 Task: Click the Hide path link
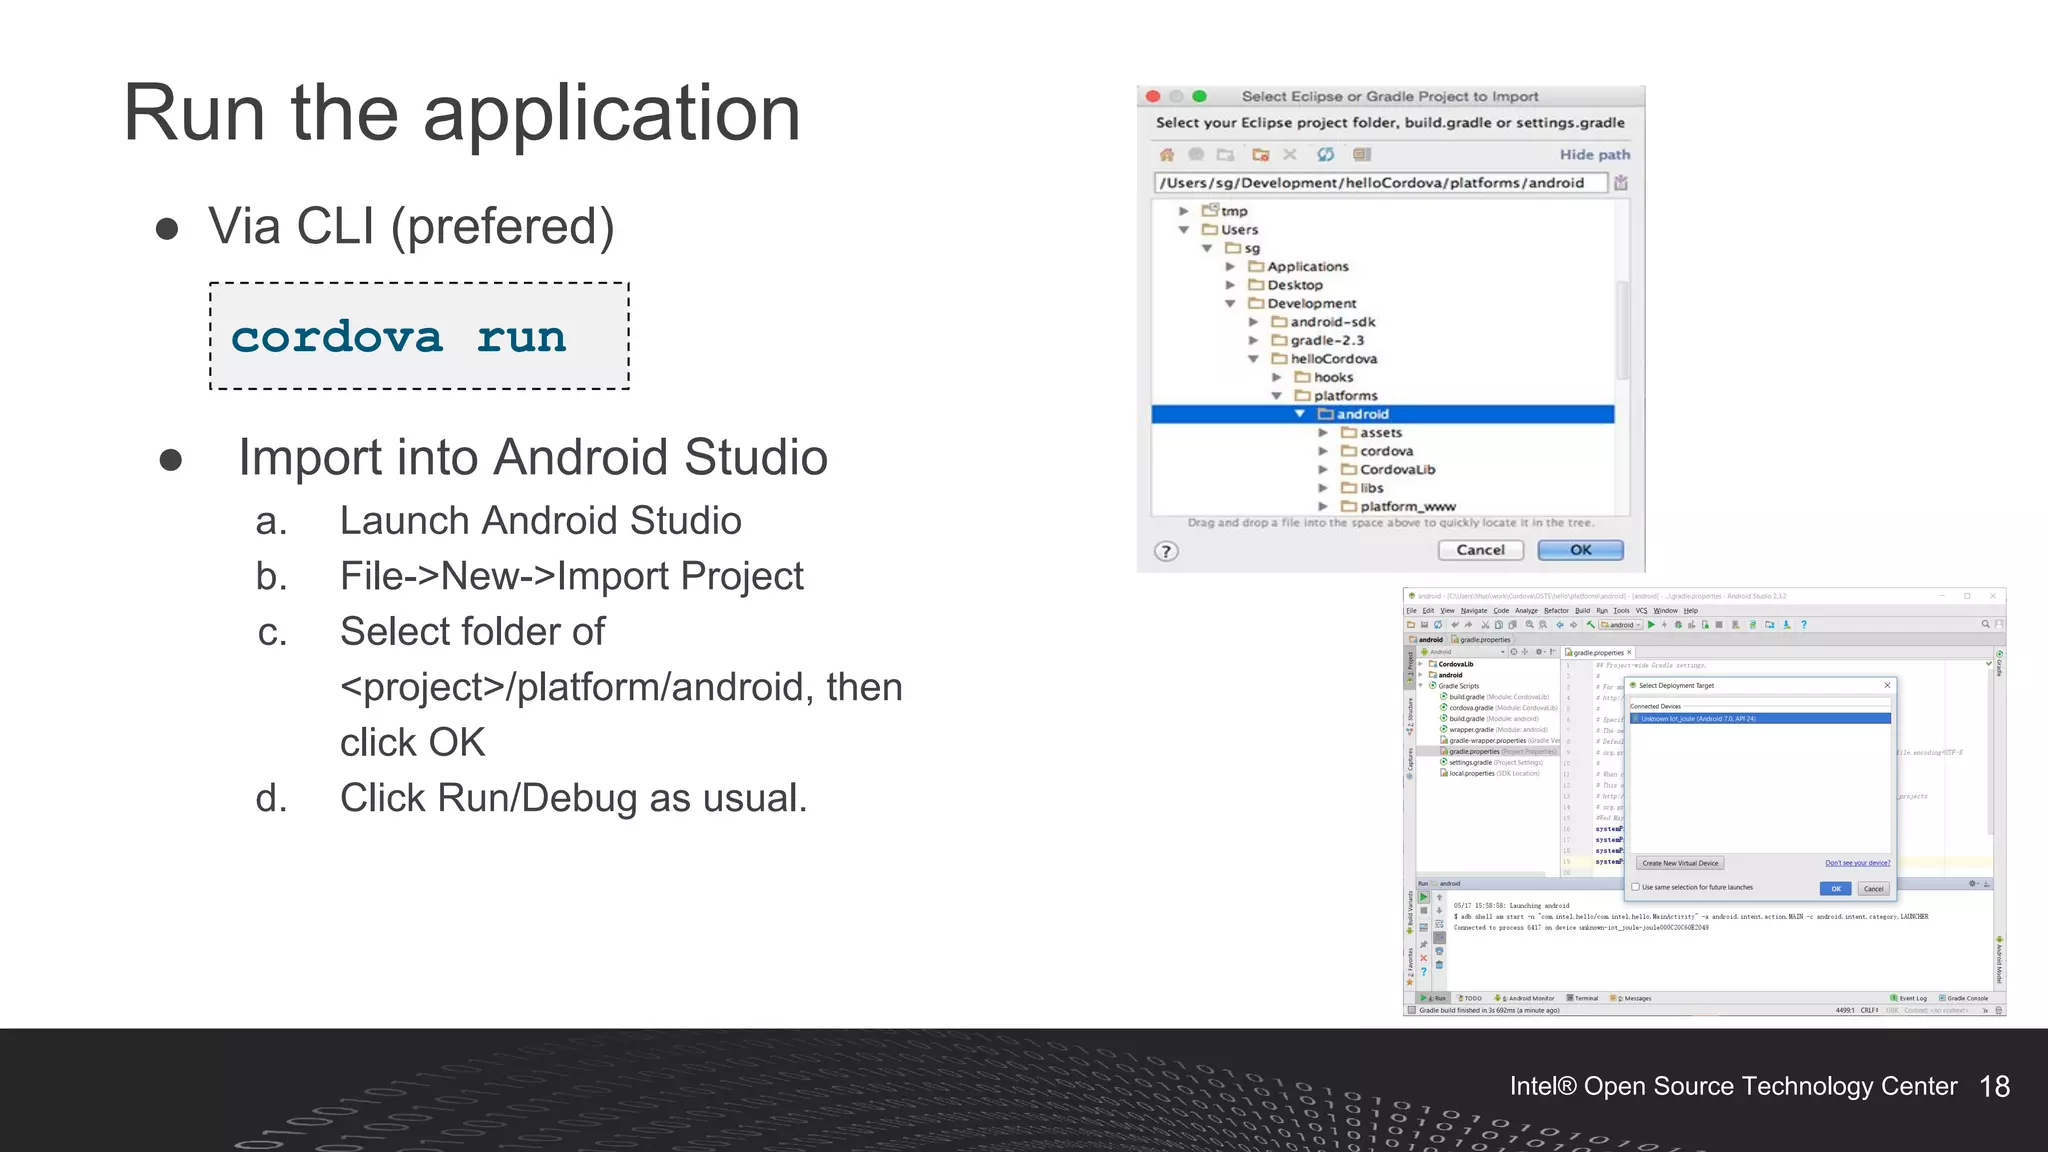pos(1594,154)
